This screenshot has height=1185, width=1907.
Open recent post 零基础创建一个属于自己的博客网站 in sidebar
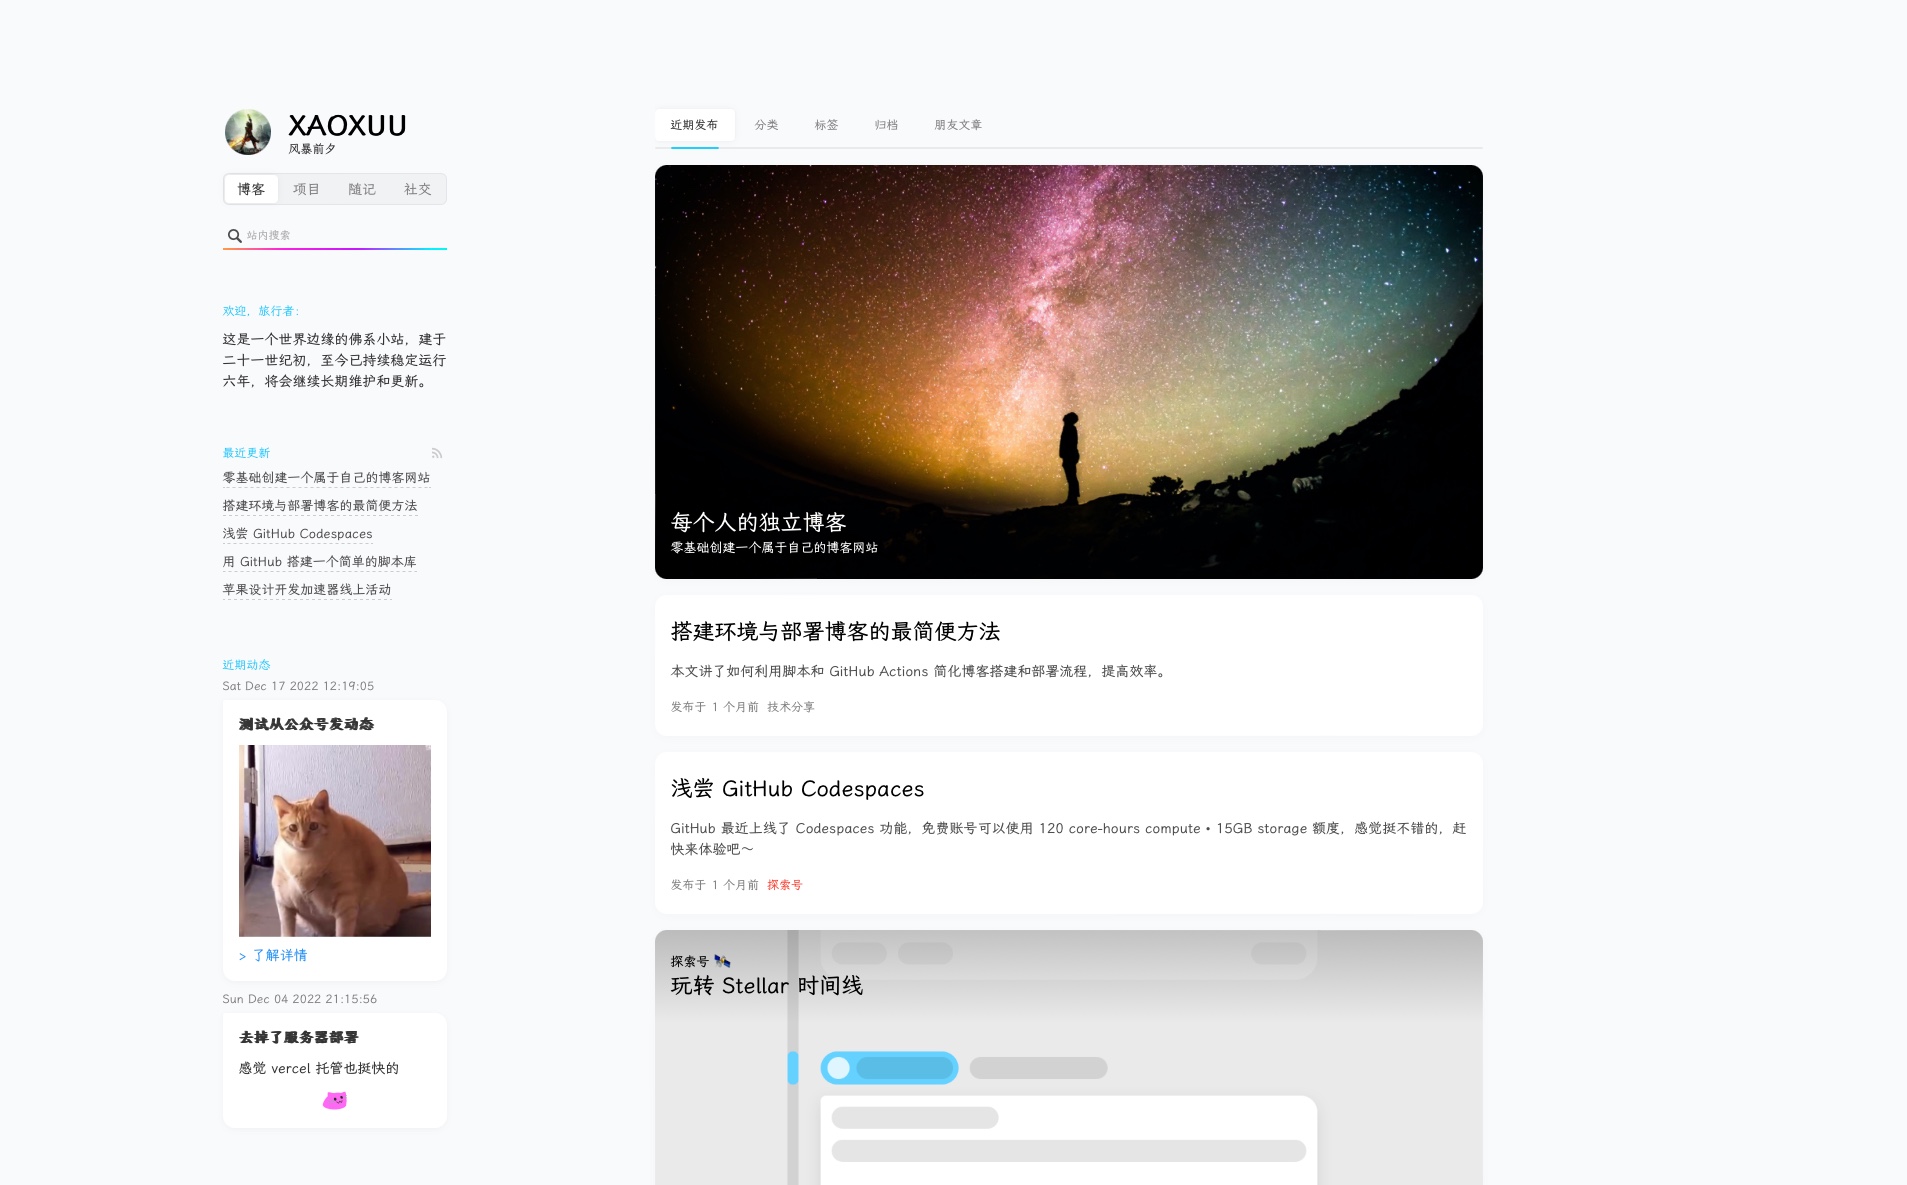[x=326, y=478]
